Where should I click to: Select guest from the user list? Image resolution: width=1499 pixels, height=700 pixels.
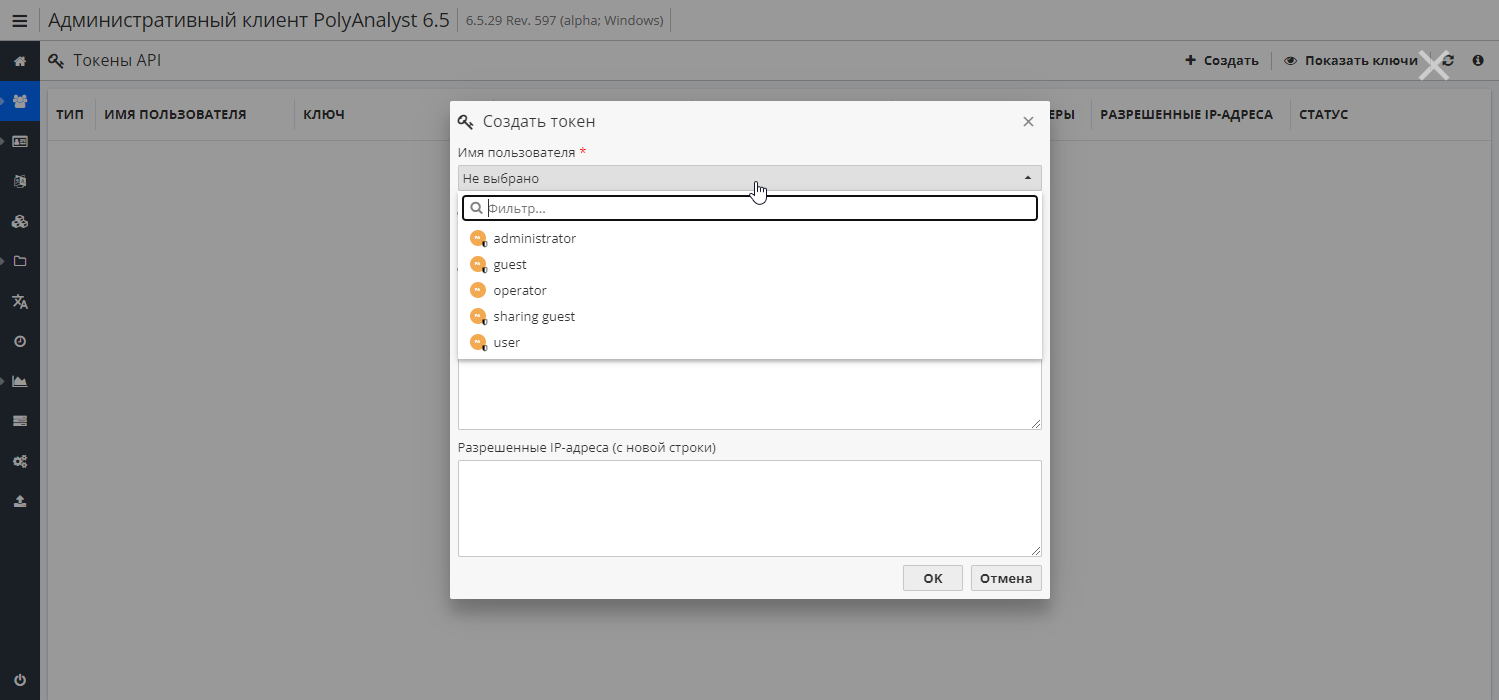click(750, 265)
